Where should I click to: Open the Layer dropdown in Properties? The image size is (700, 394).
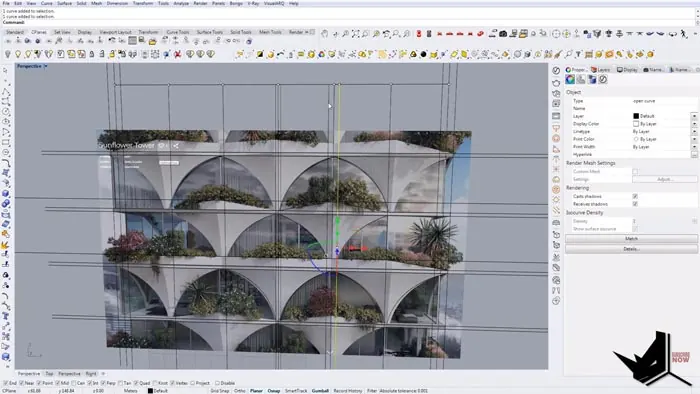694,116
